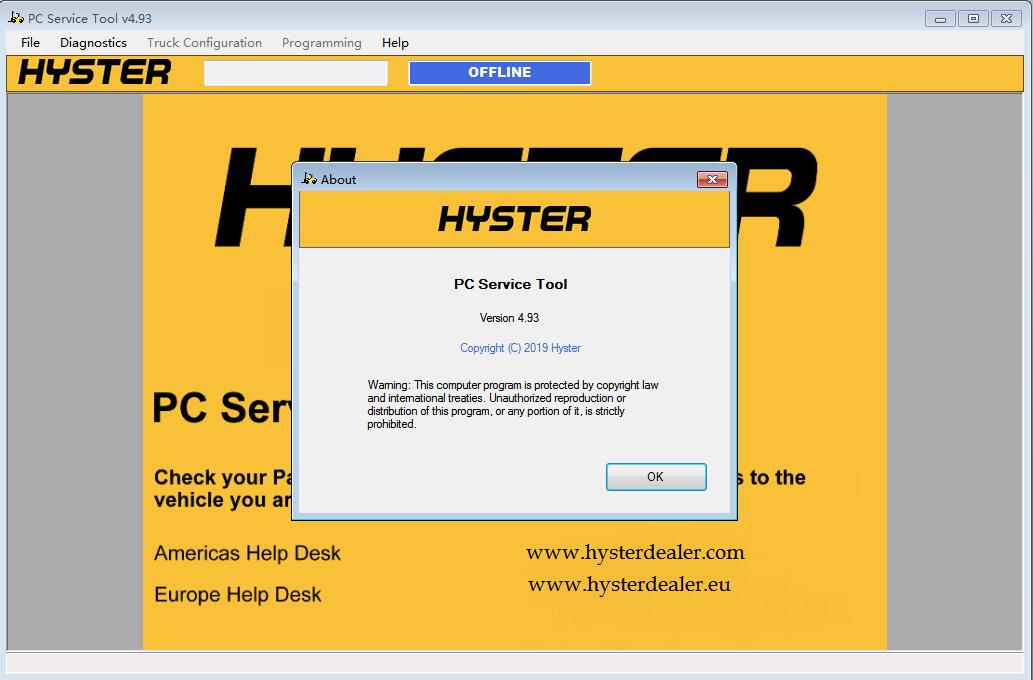Close the About dialog with its red X
Image resolution: width=1033 pixels, height=680 pixels.
click(x=713, y=179)
